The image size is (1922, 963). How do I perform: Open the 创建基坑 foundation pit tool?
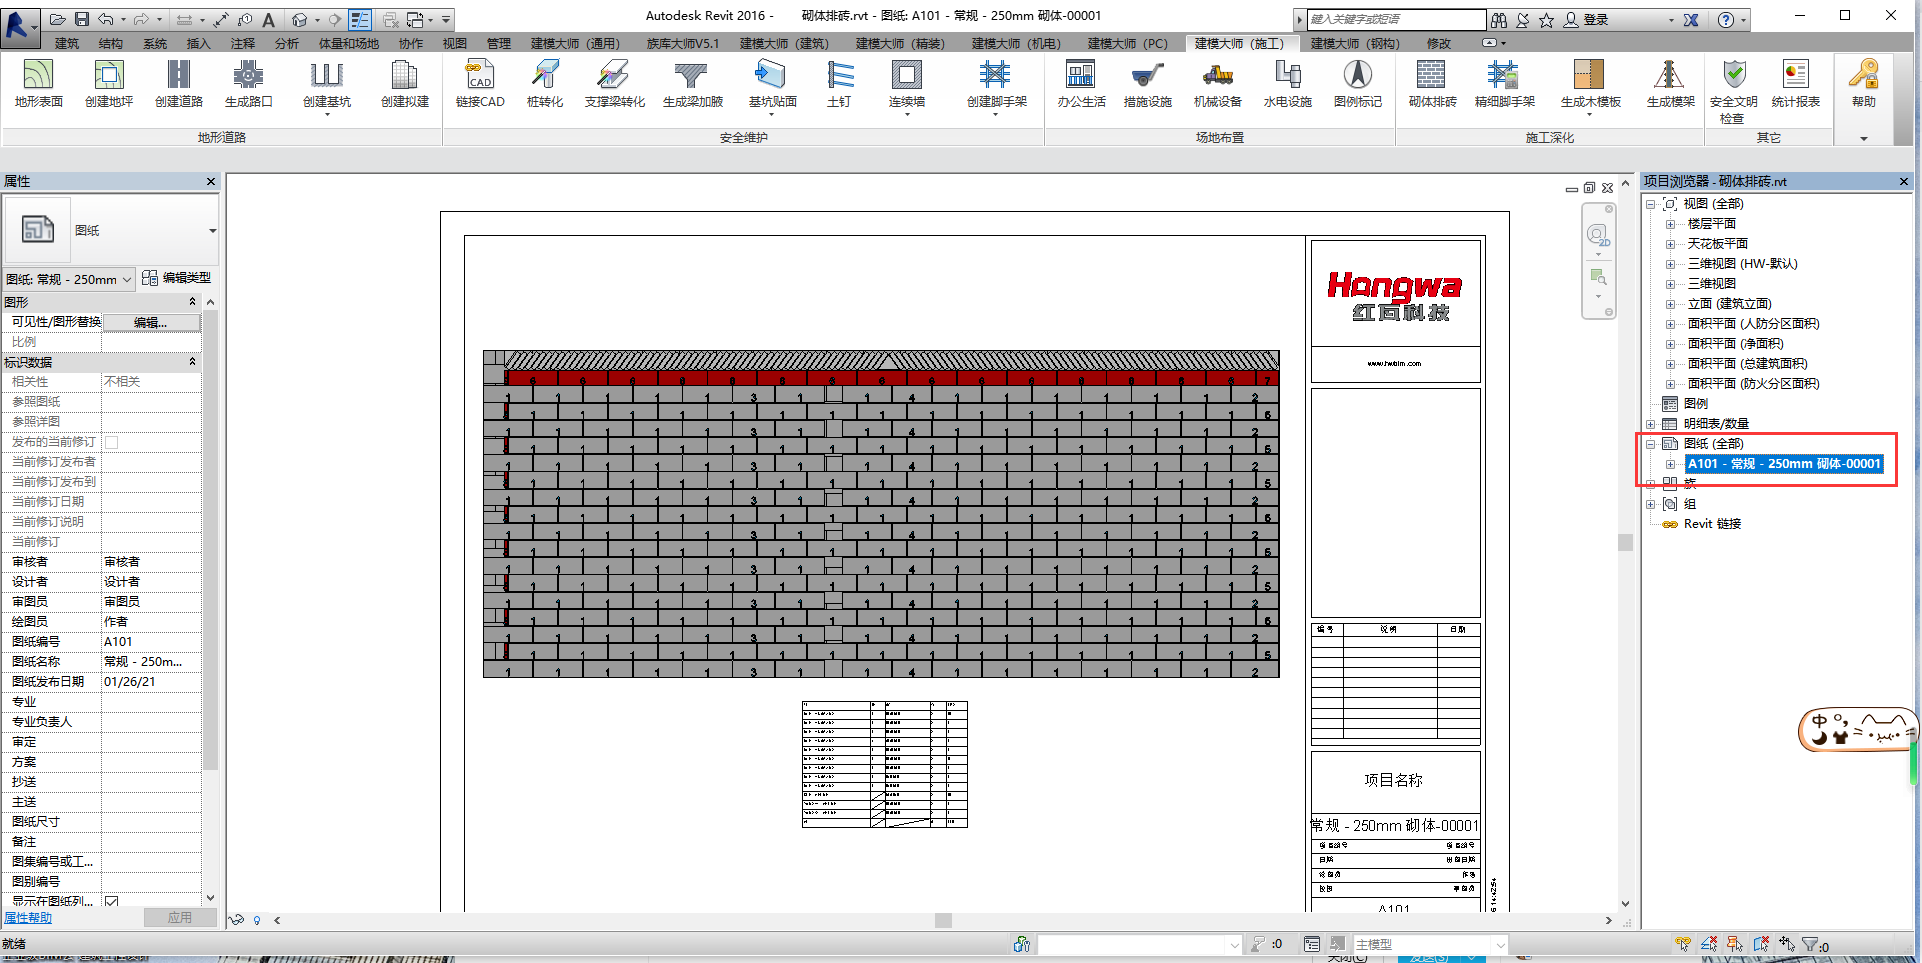coord(327,86)
